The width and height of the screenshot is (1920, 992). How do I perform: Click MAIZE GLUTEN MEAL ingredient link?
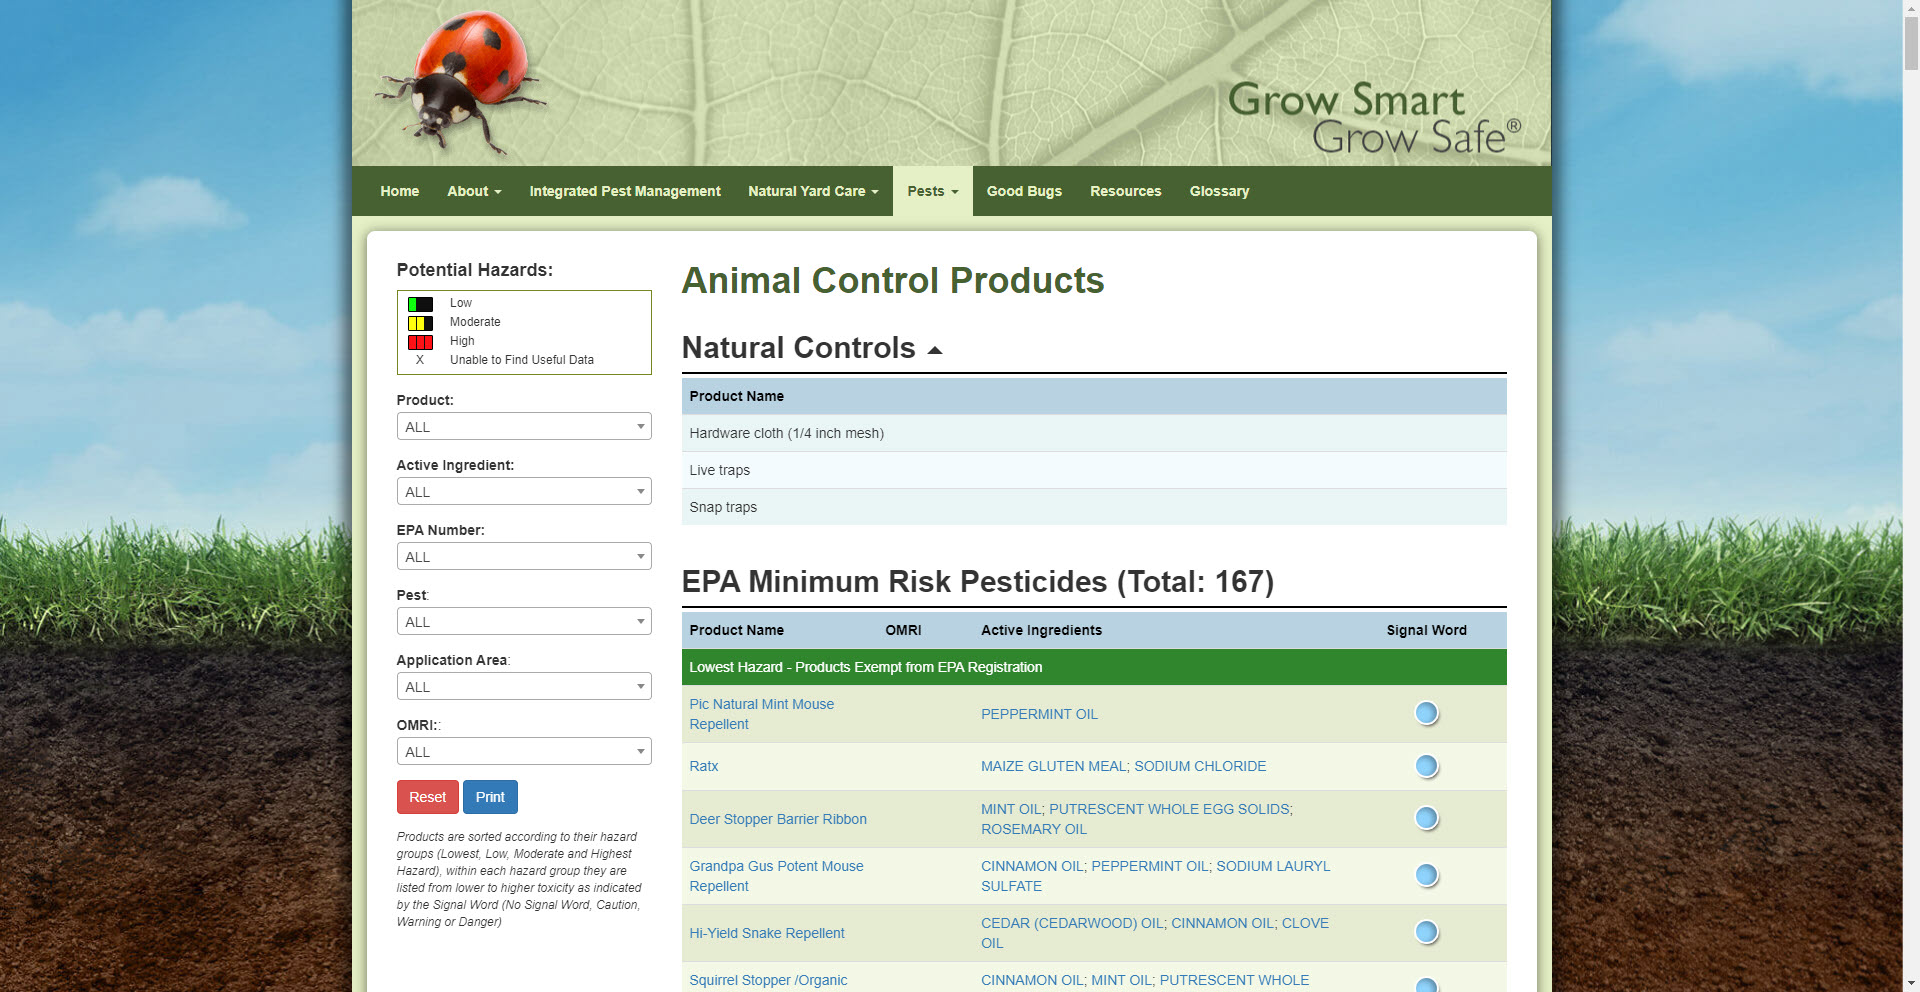[x=1053, y=766]
